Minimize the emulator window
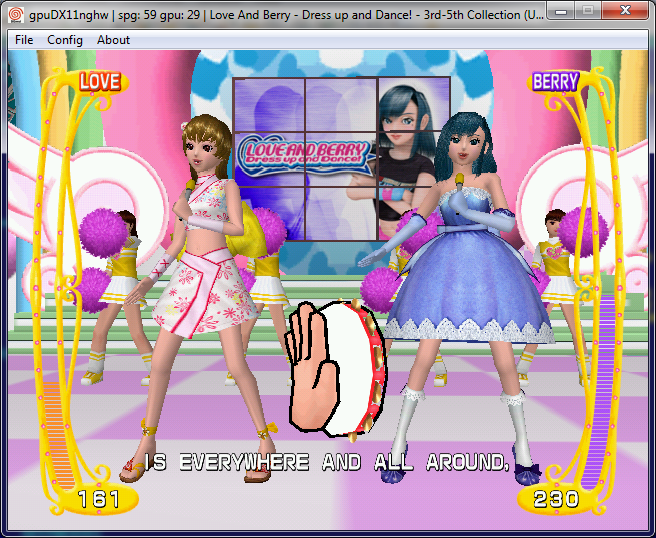 (x=561, y=11)
